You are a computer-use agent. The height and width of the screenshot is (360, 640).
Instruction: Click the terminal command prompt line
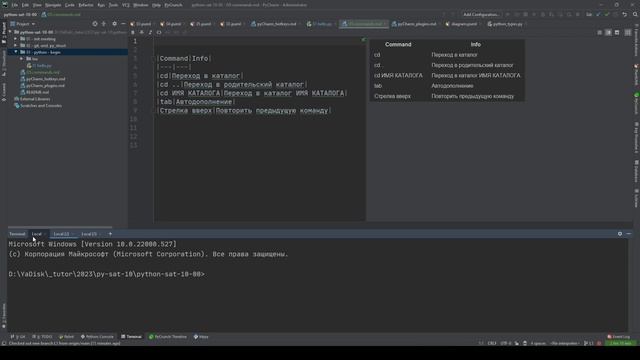coord(107,274)
